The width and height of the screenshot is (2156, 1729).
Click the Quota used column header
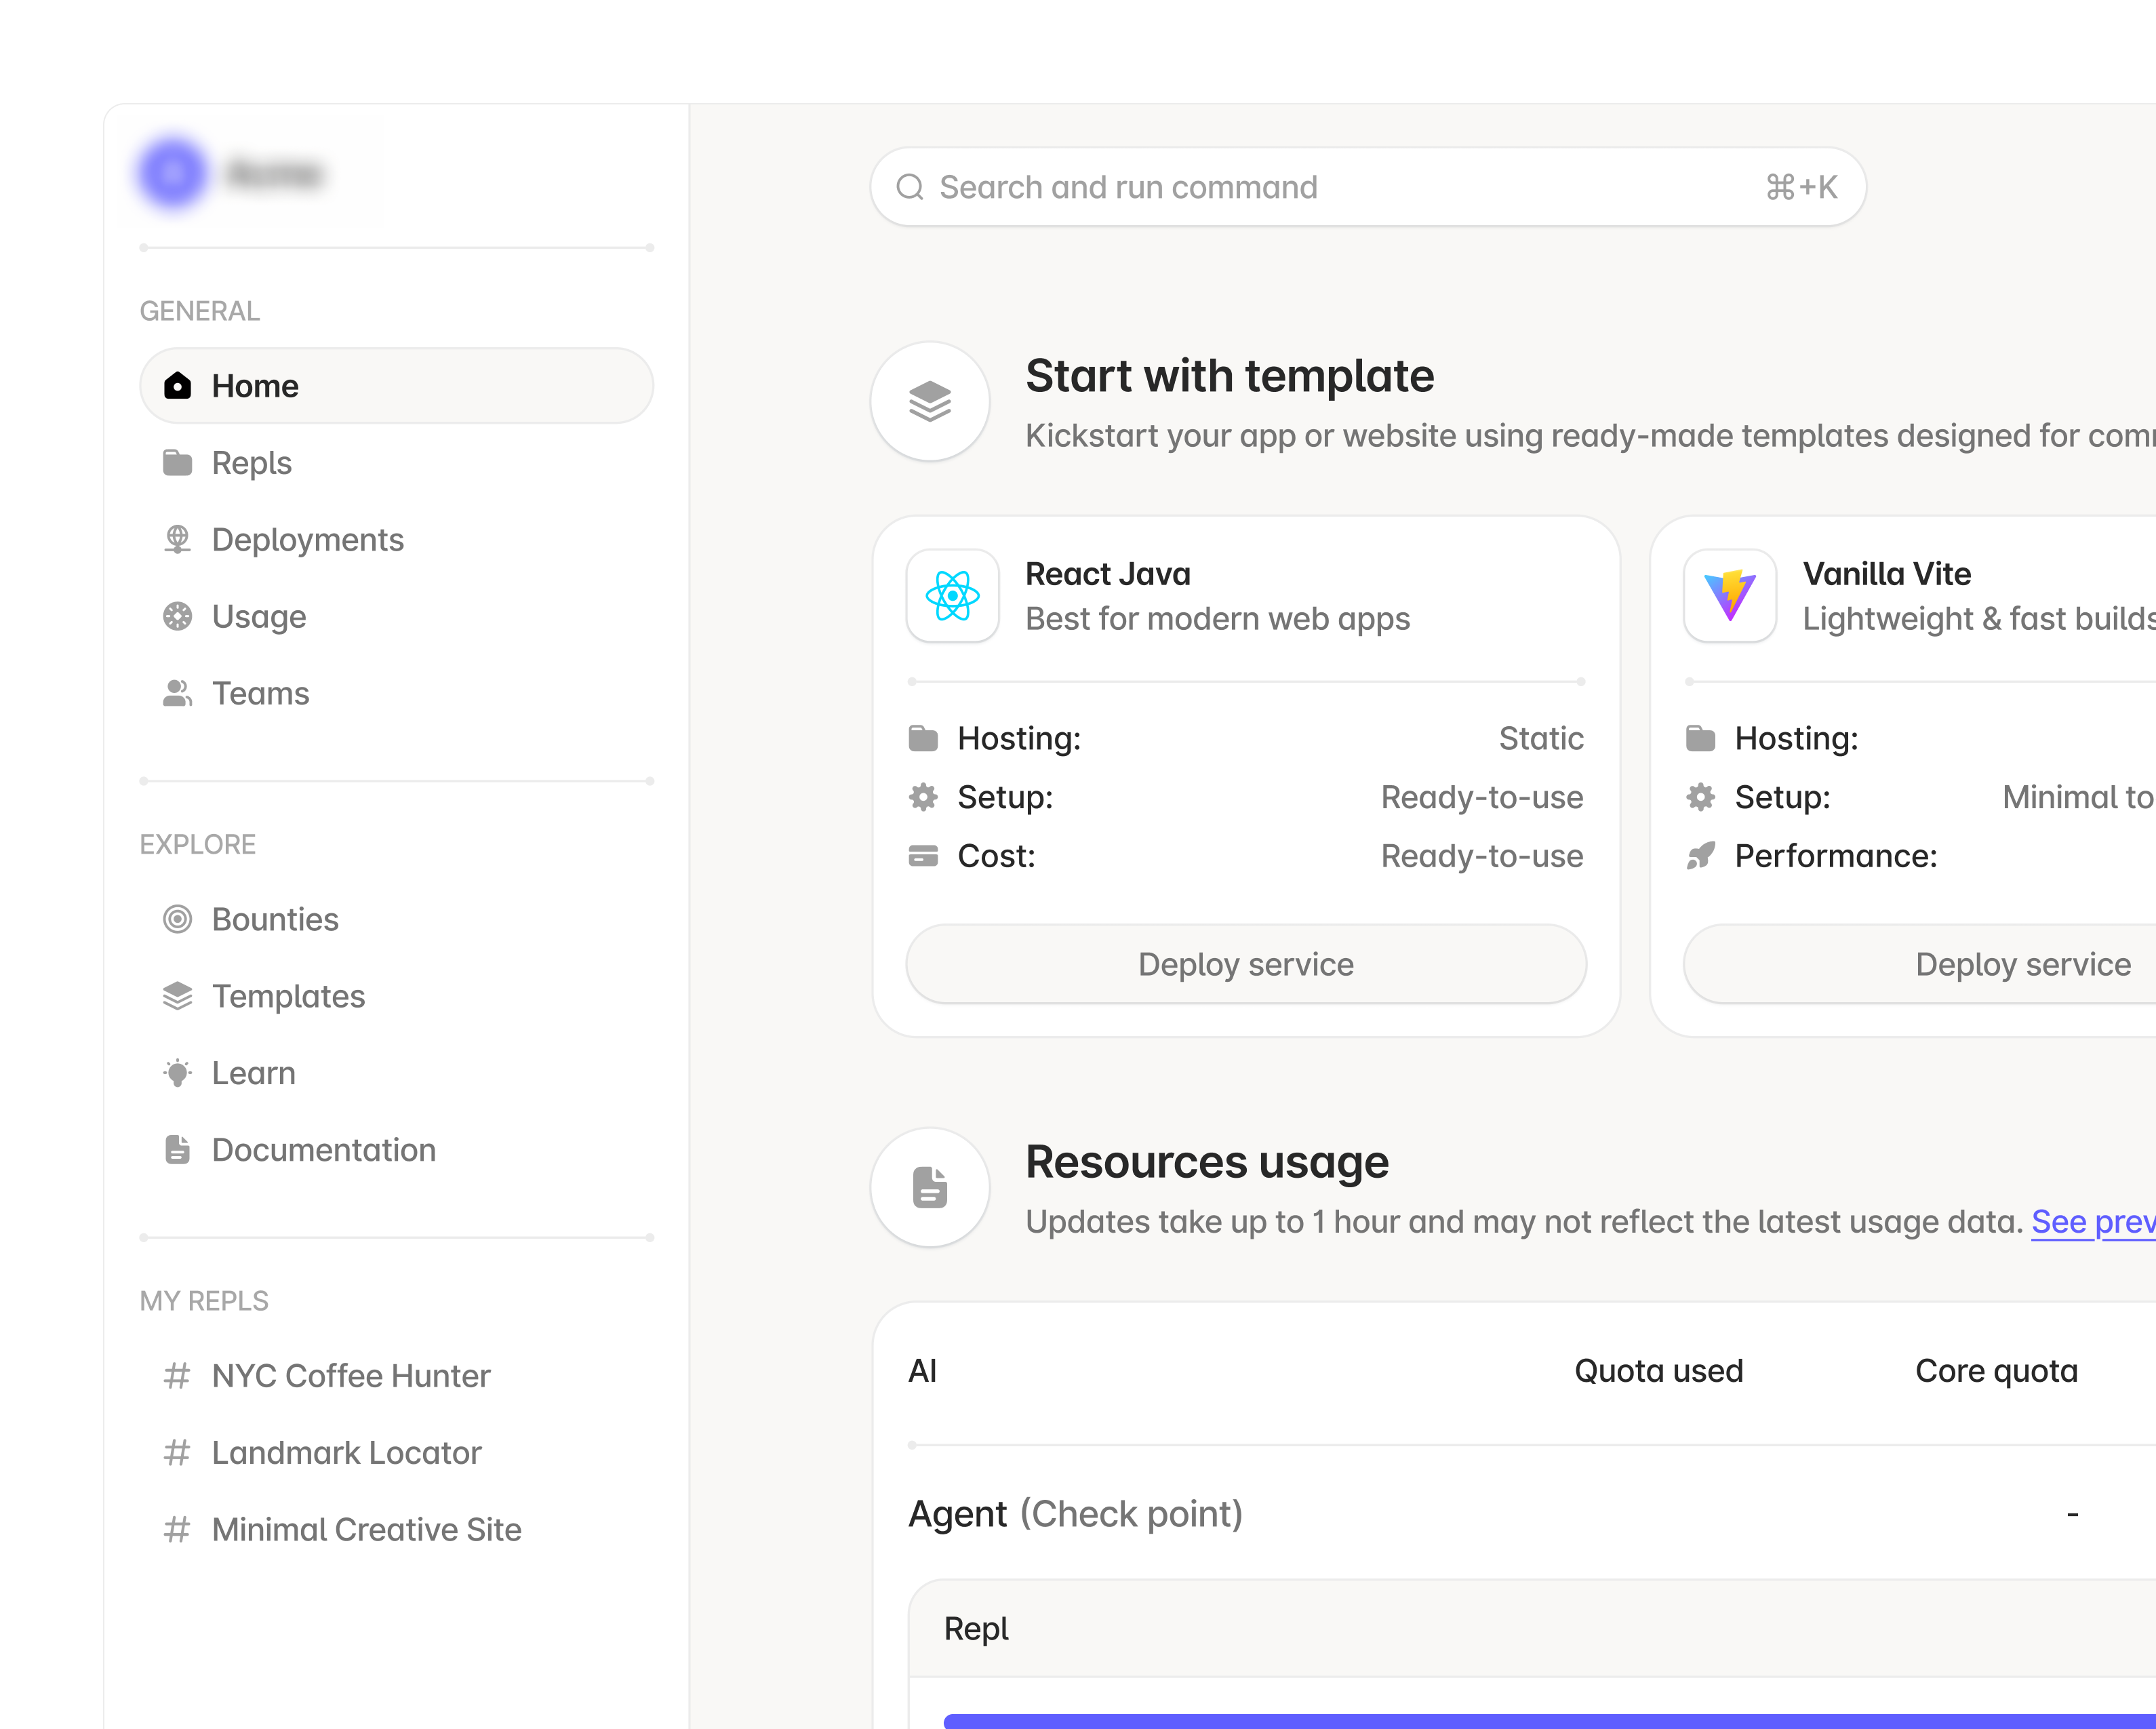point(1659,1371)
